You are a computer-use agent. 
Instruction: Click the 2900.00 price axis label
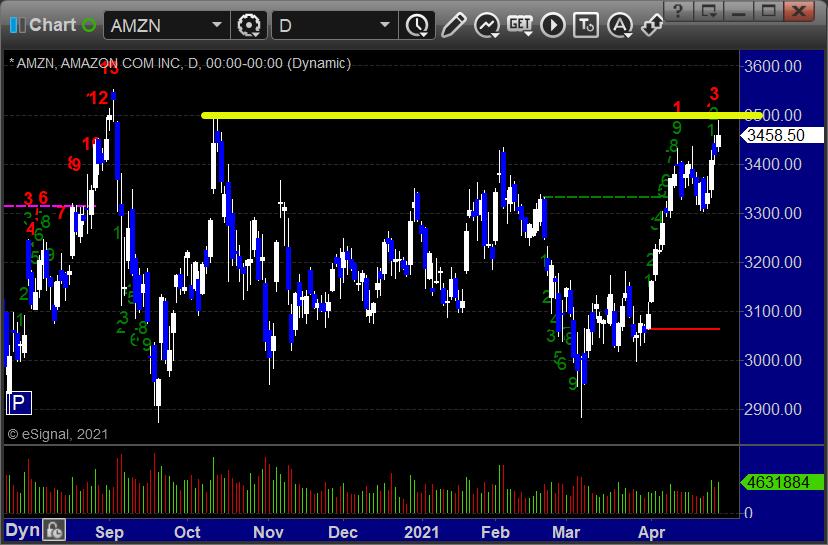[x=773, y=409]
